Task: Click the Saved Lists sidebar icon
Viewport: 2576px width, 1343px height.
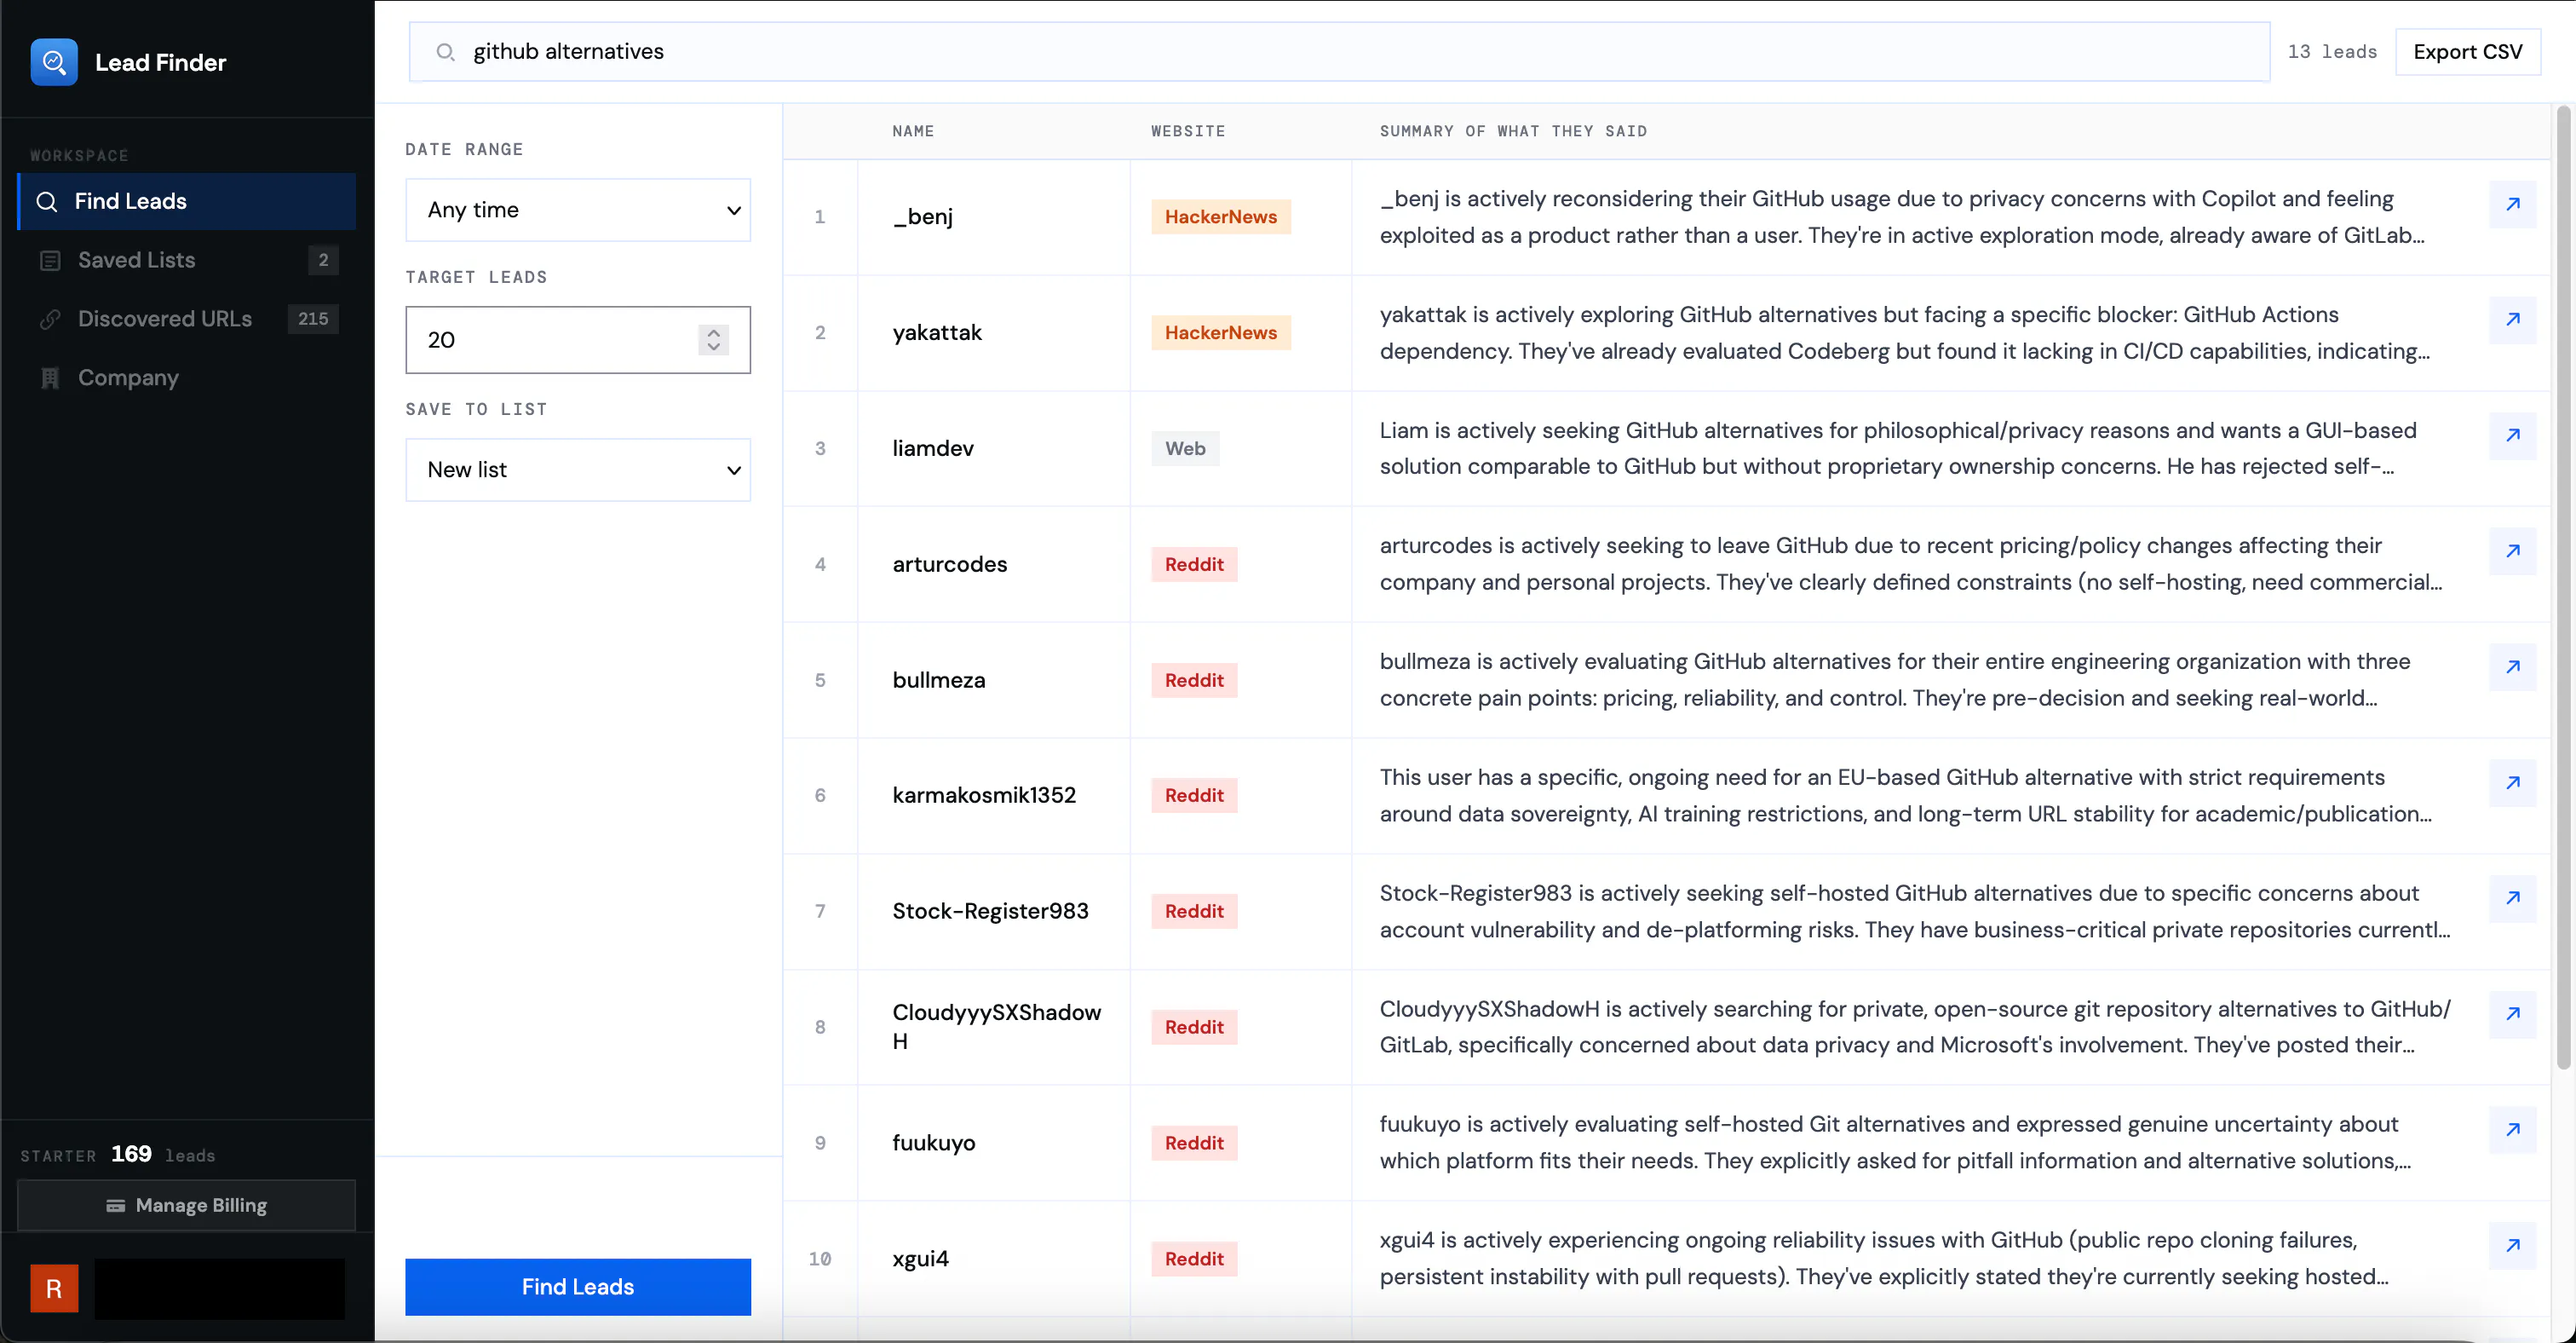Action: (50, 261)
